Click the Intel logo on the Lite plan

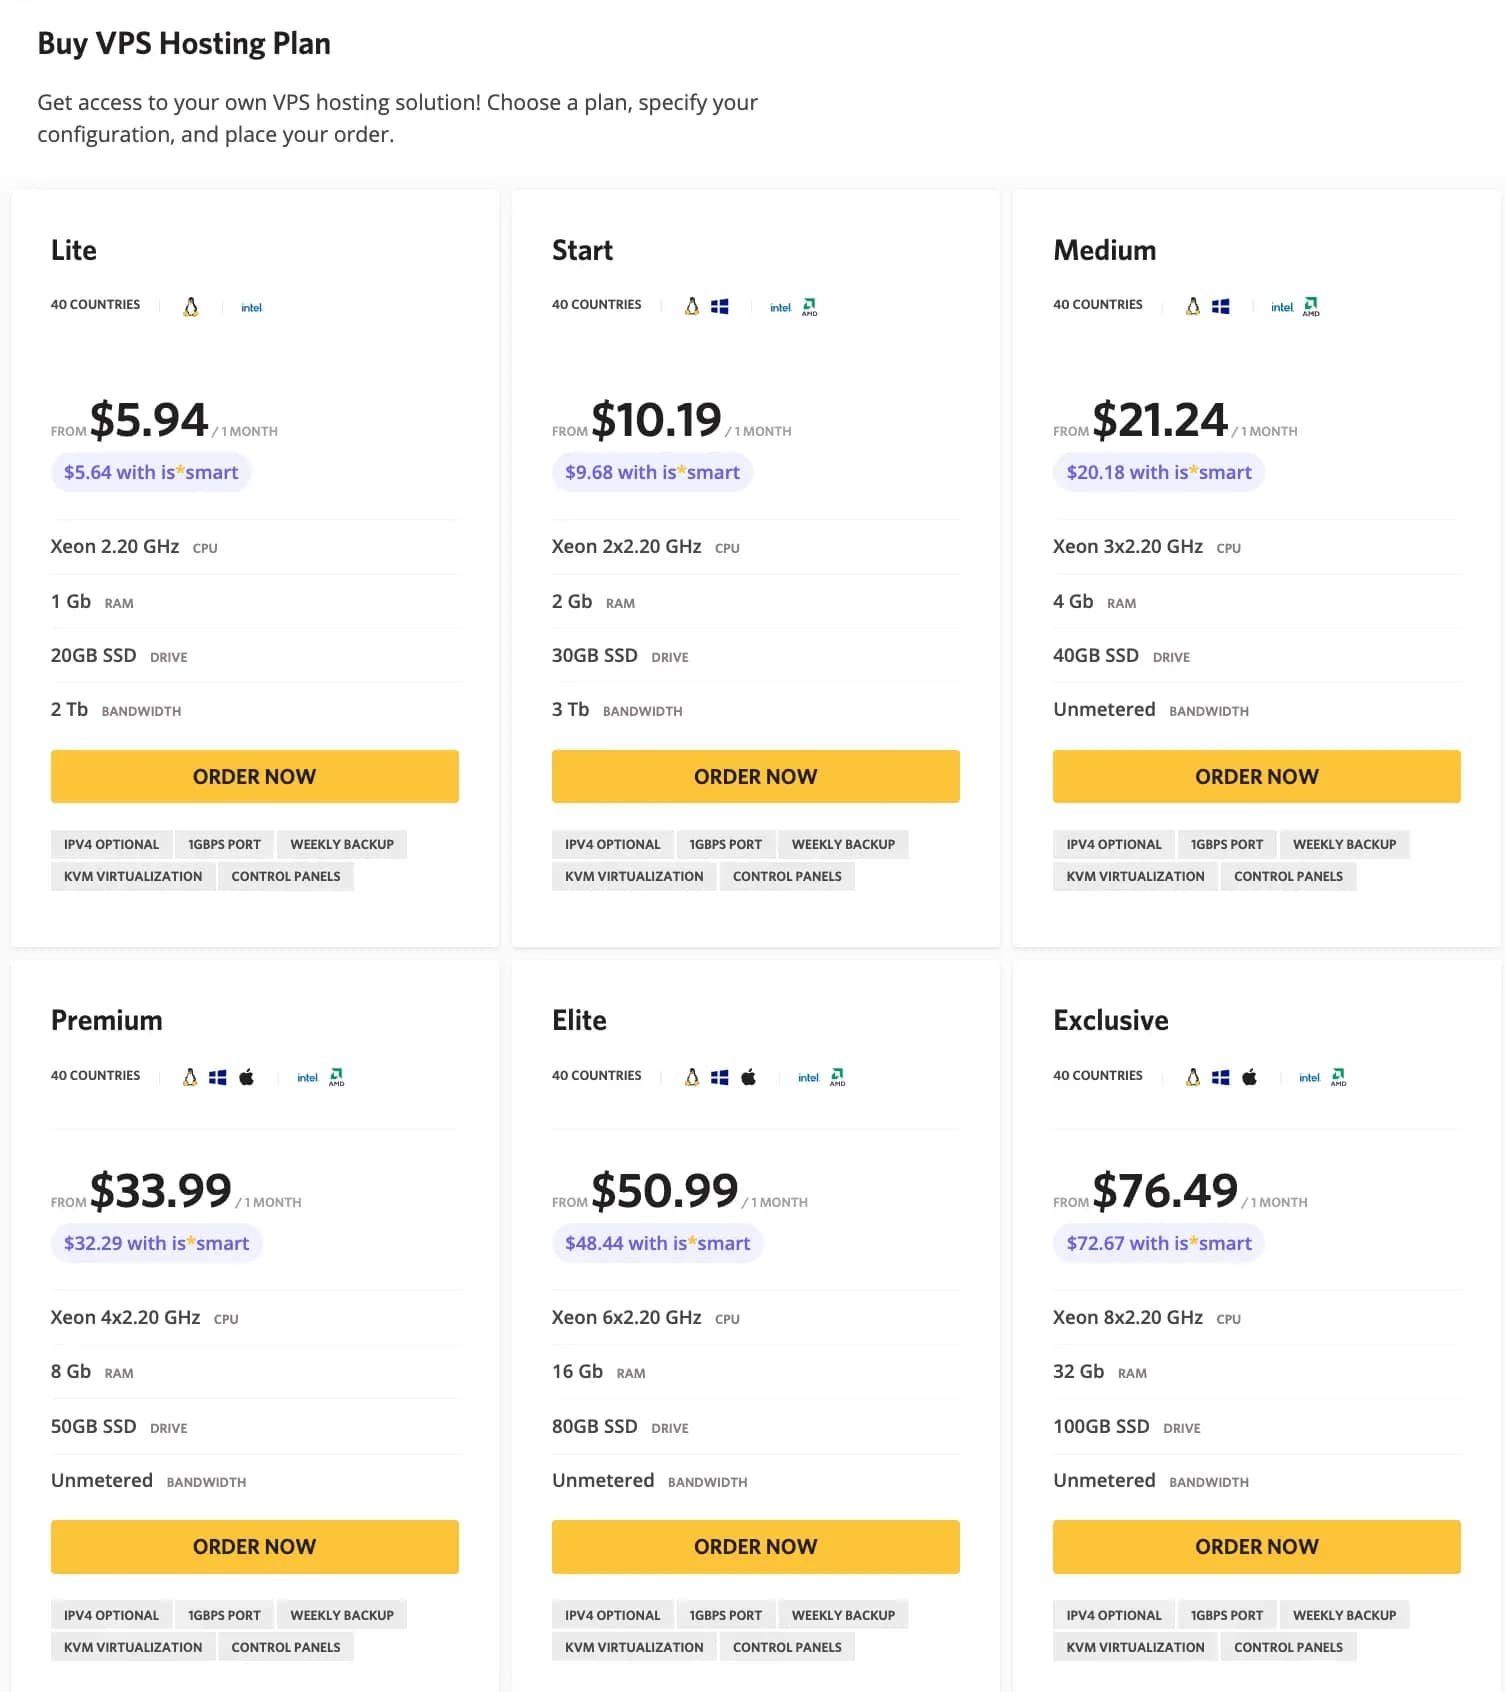[x=251, y=307]
